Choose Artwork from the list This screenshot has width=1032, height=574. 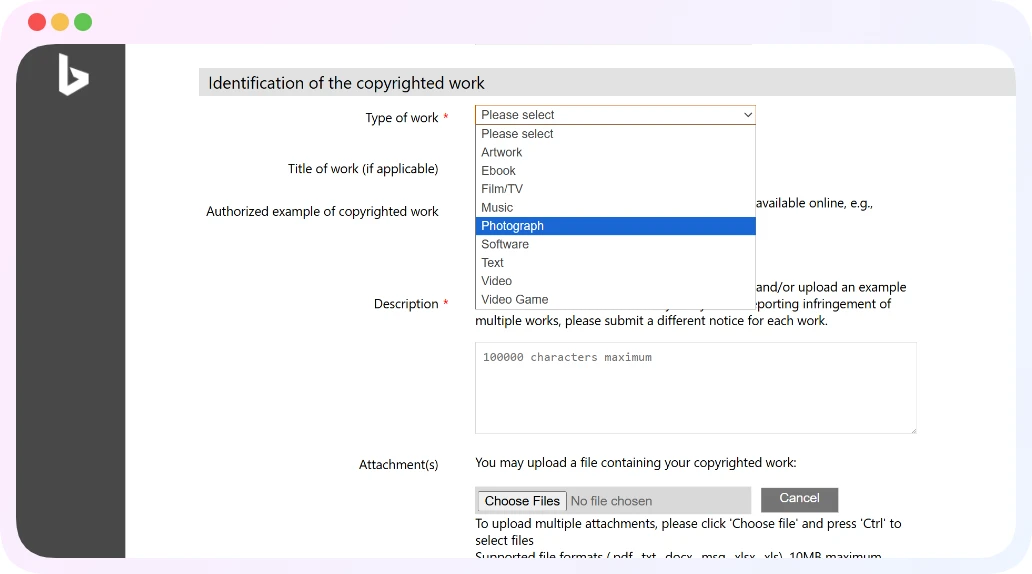[615, 152]
